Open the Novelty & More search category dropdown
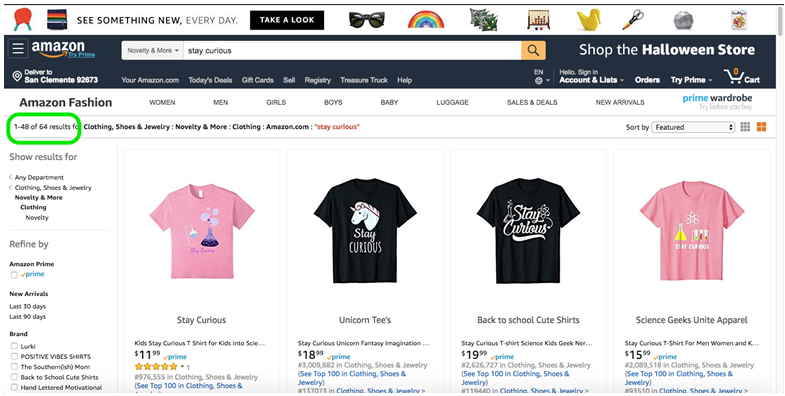This screenshot has width=785, height=396. click(x=153, y=51)
